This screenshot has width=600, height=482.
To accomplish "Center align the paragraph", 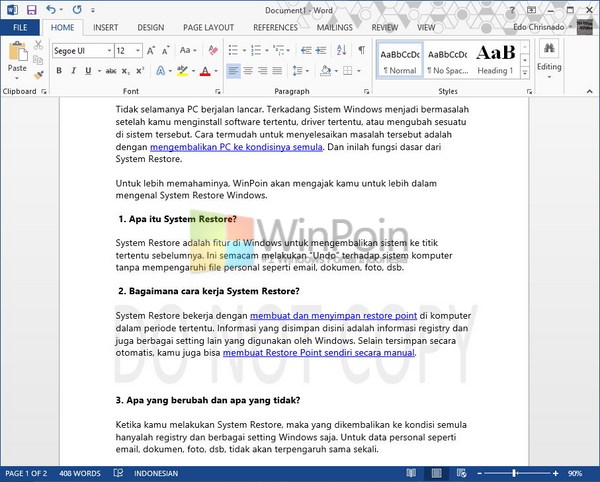I will (x=248, y=71).
